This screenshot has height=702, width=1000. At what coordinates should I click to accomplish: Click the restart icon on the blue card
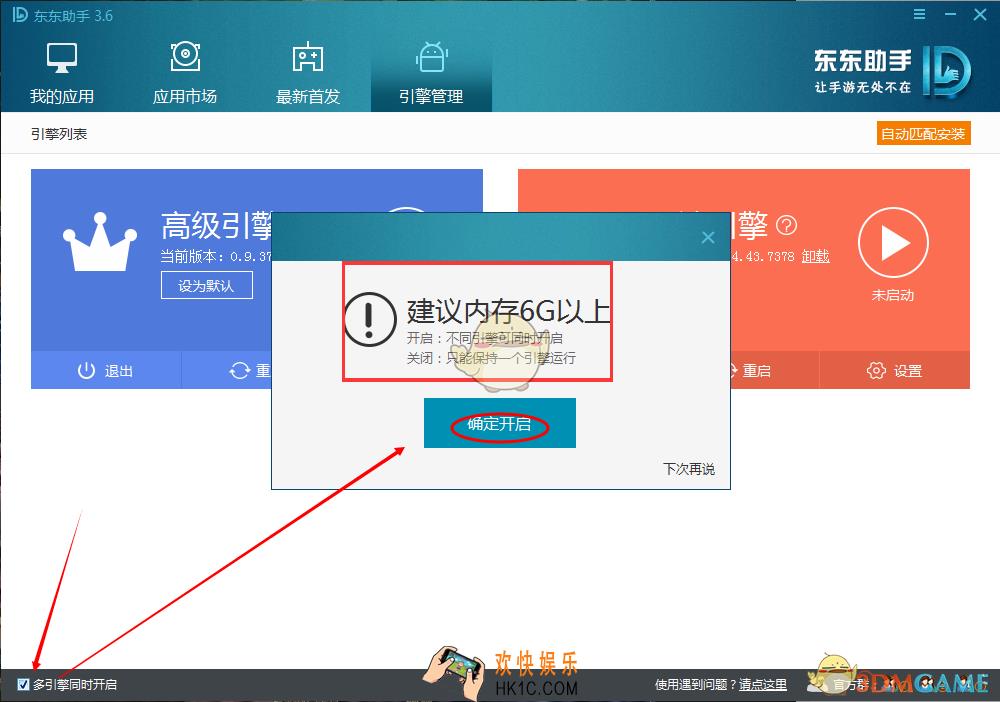[x=240, y=370]
